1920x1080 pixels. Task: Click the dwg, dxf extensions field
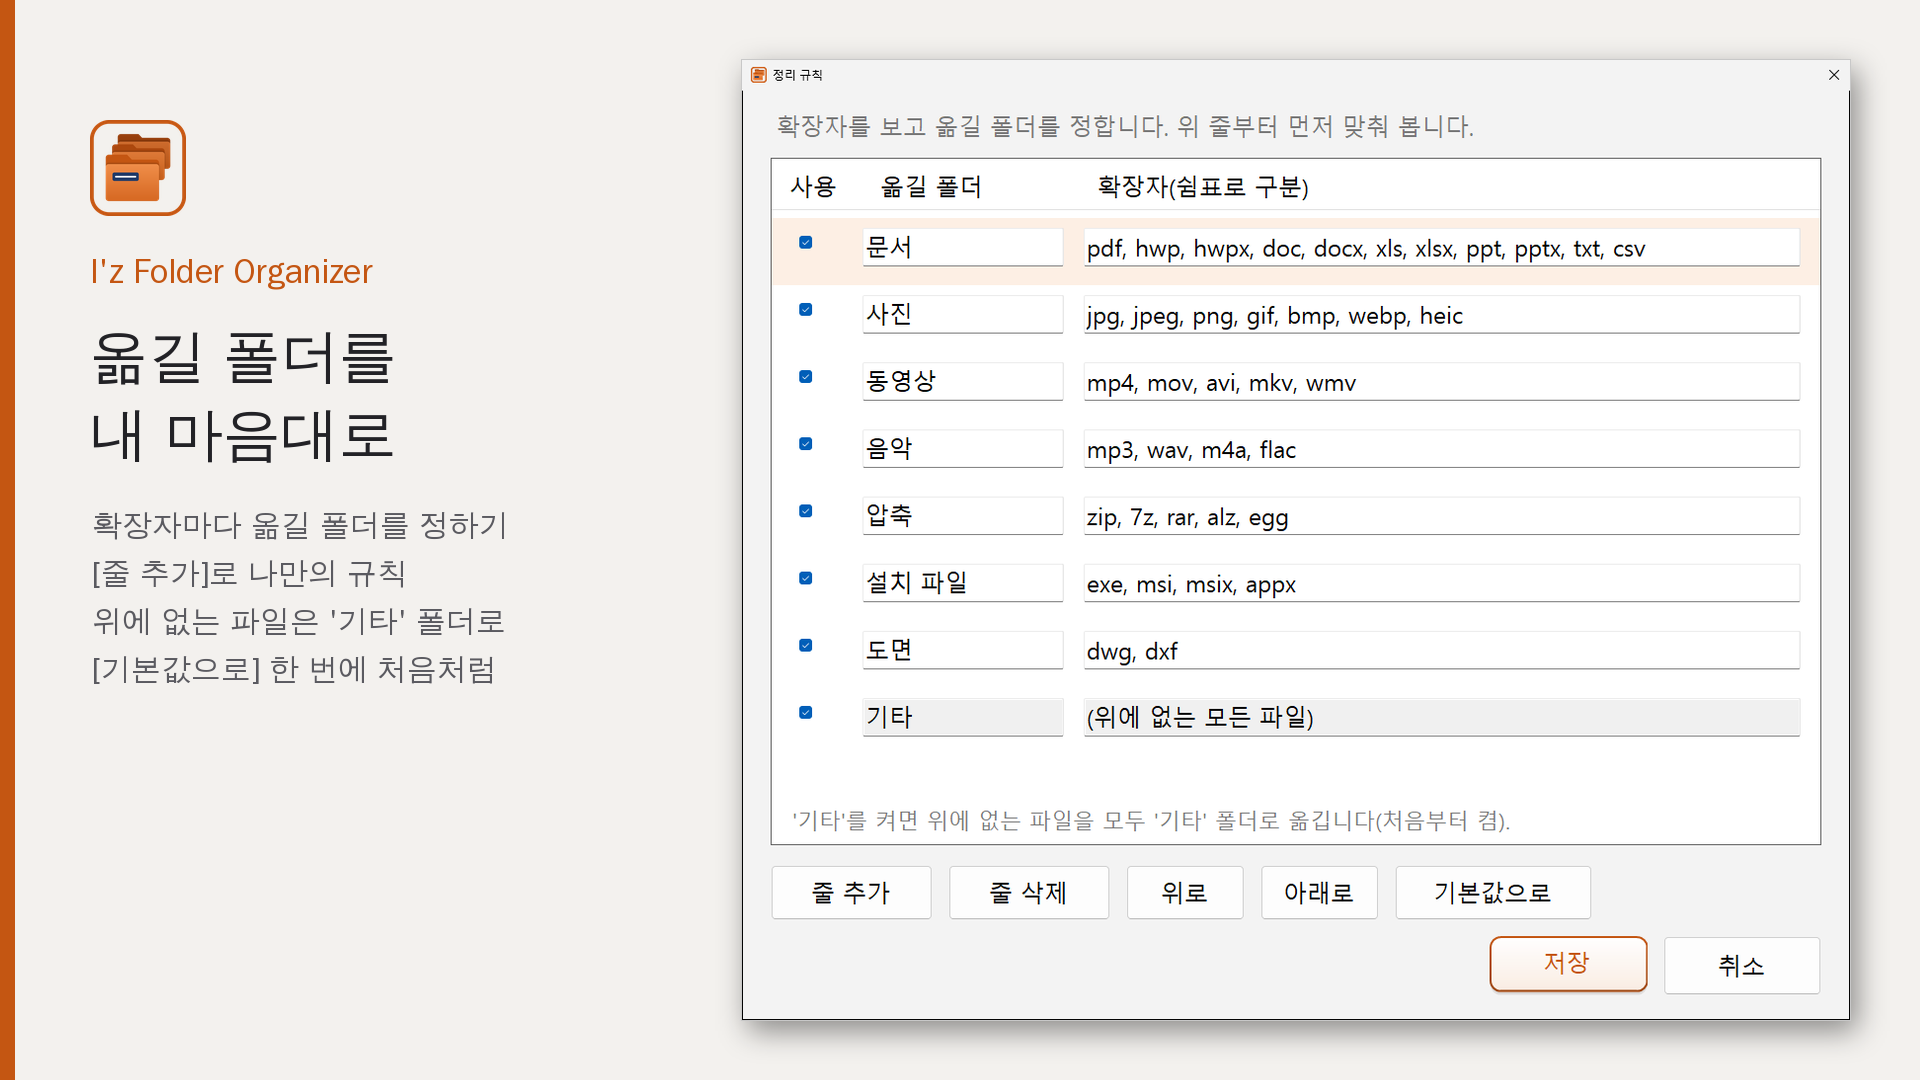coord(1441,650)
